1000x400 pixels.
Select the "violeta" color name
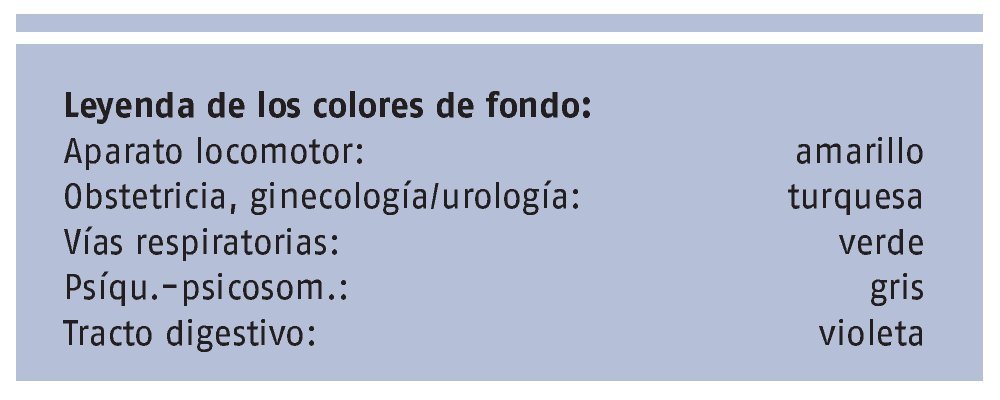tap(867, 334)
